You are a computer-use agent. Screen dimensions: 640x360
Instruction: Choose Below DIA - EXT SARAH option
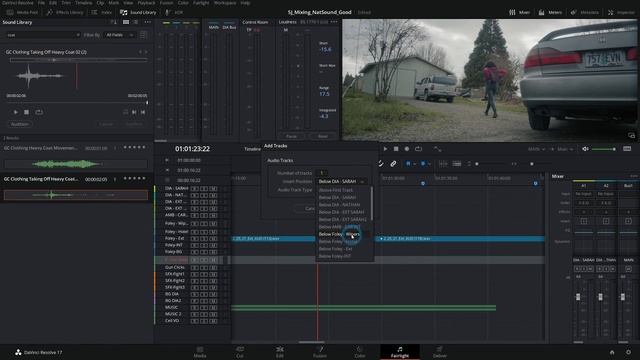341,212
